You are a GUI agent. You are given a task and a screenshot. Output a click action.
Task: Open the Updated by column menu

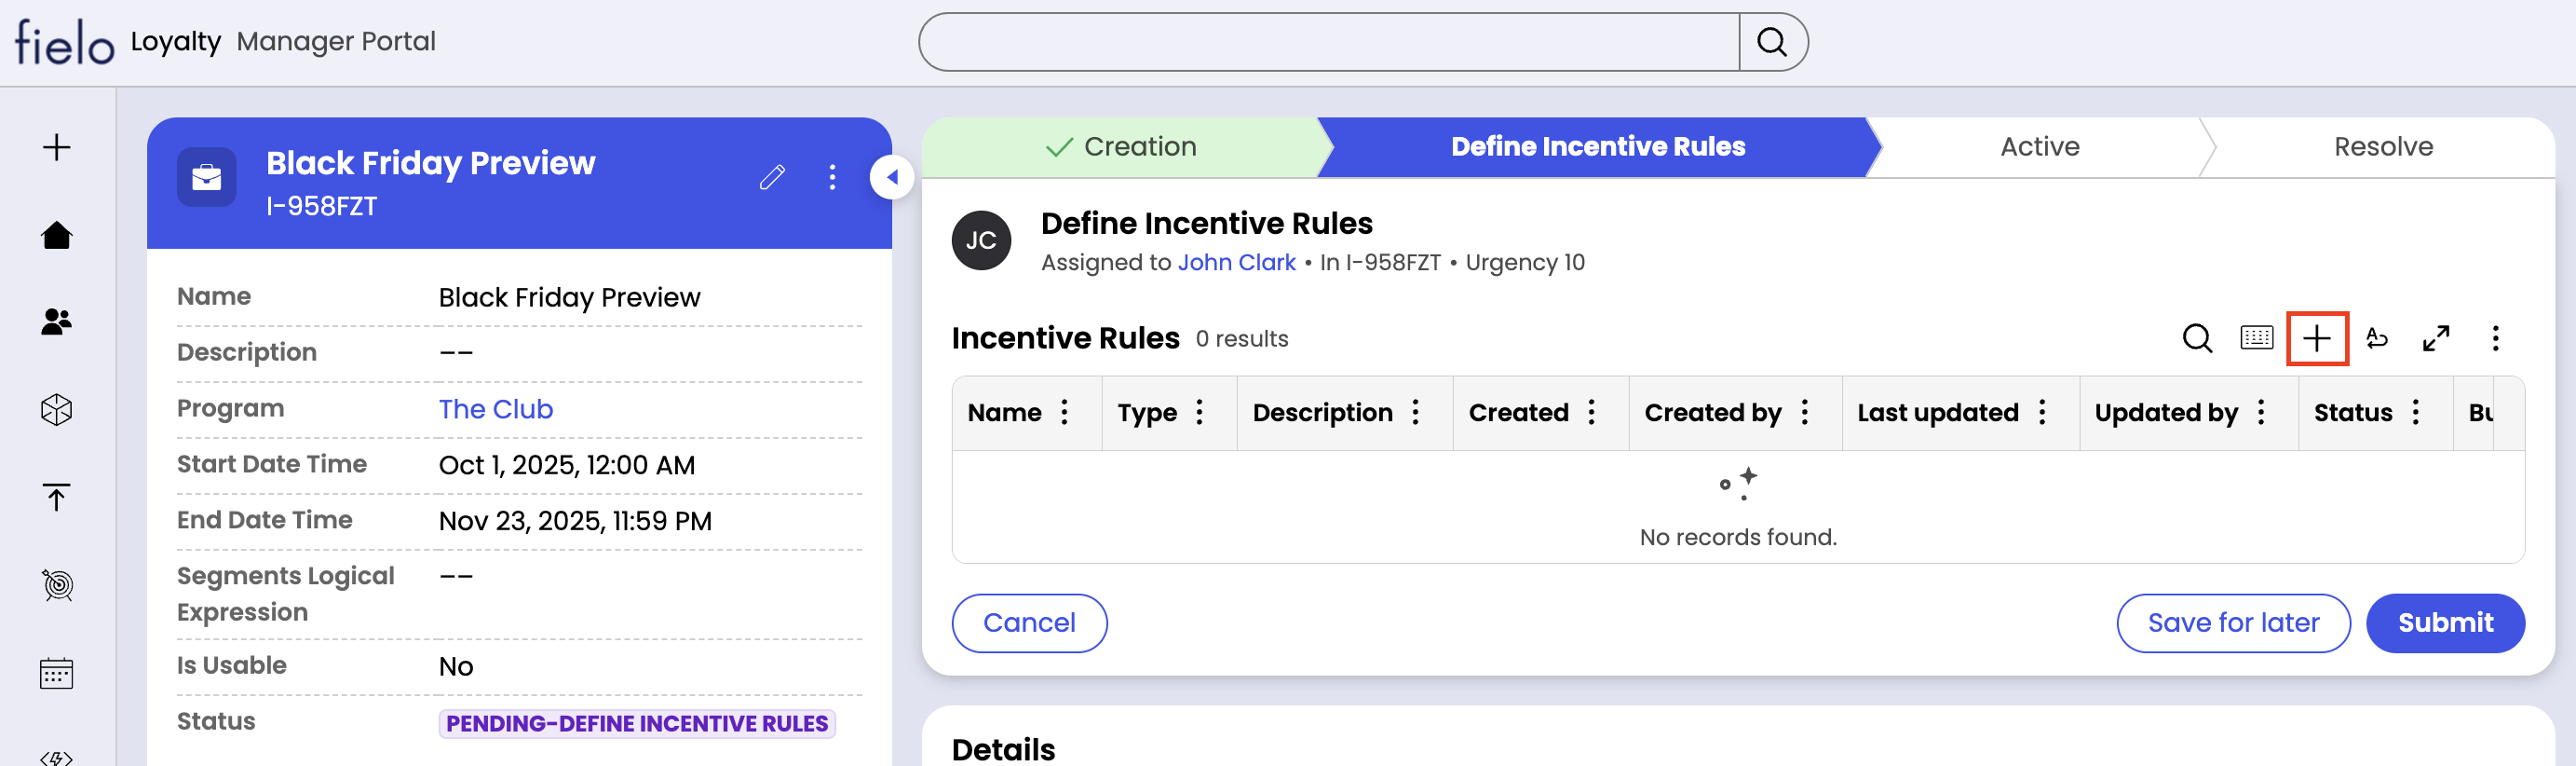[2261, 412]
